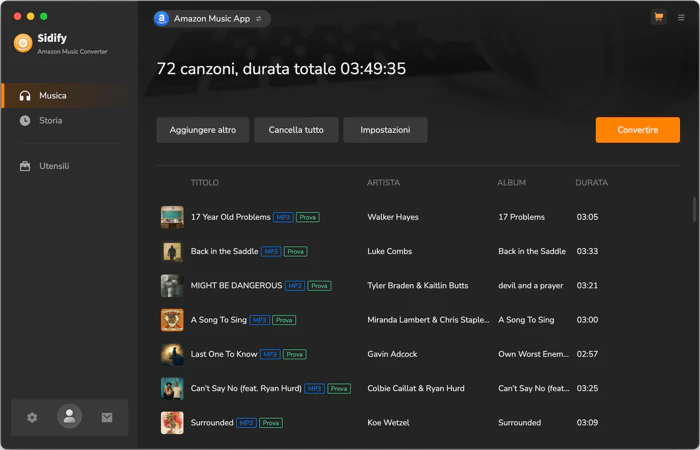
Task: Switch source via Amazon Music App swap arrows
Action: pyautogui.click(x=258, y=19)
